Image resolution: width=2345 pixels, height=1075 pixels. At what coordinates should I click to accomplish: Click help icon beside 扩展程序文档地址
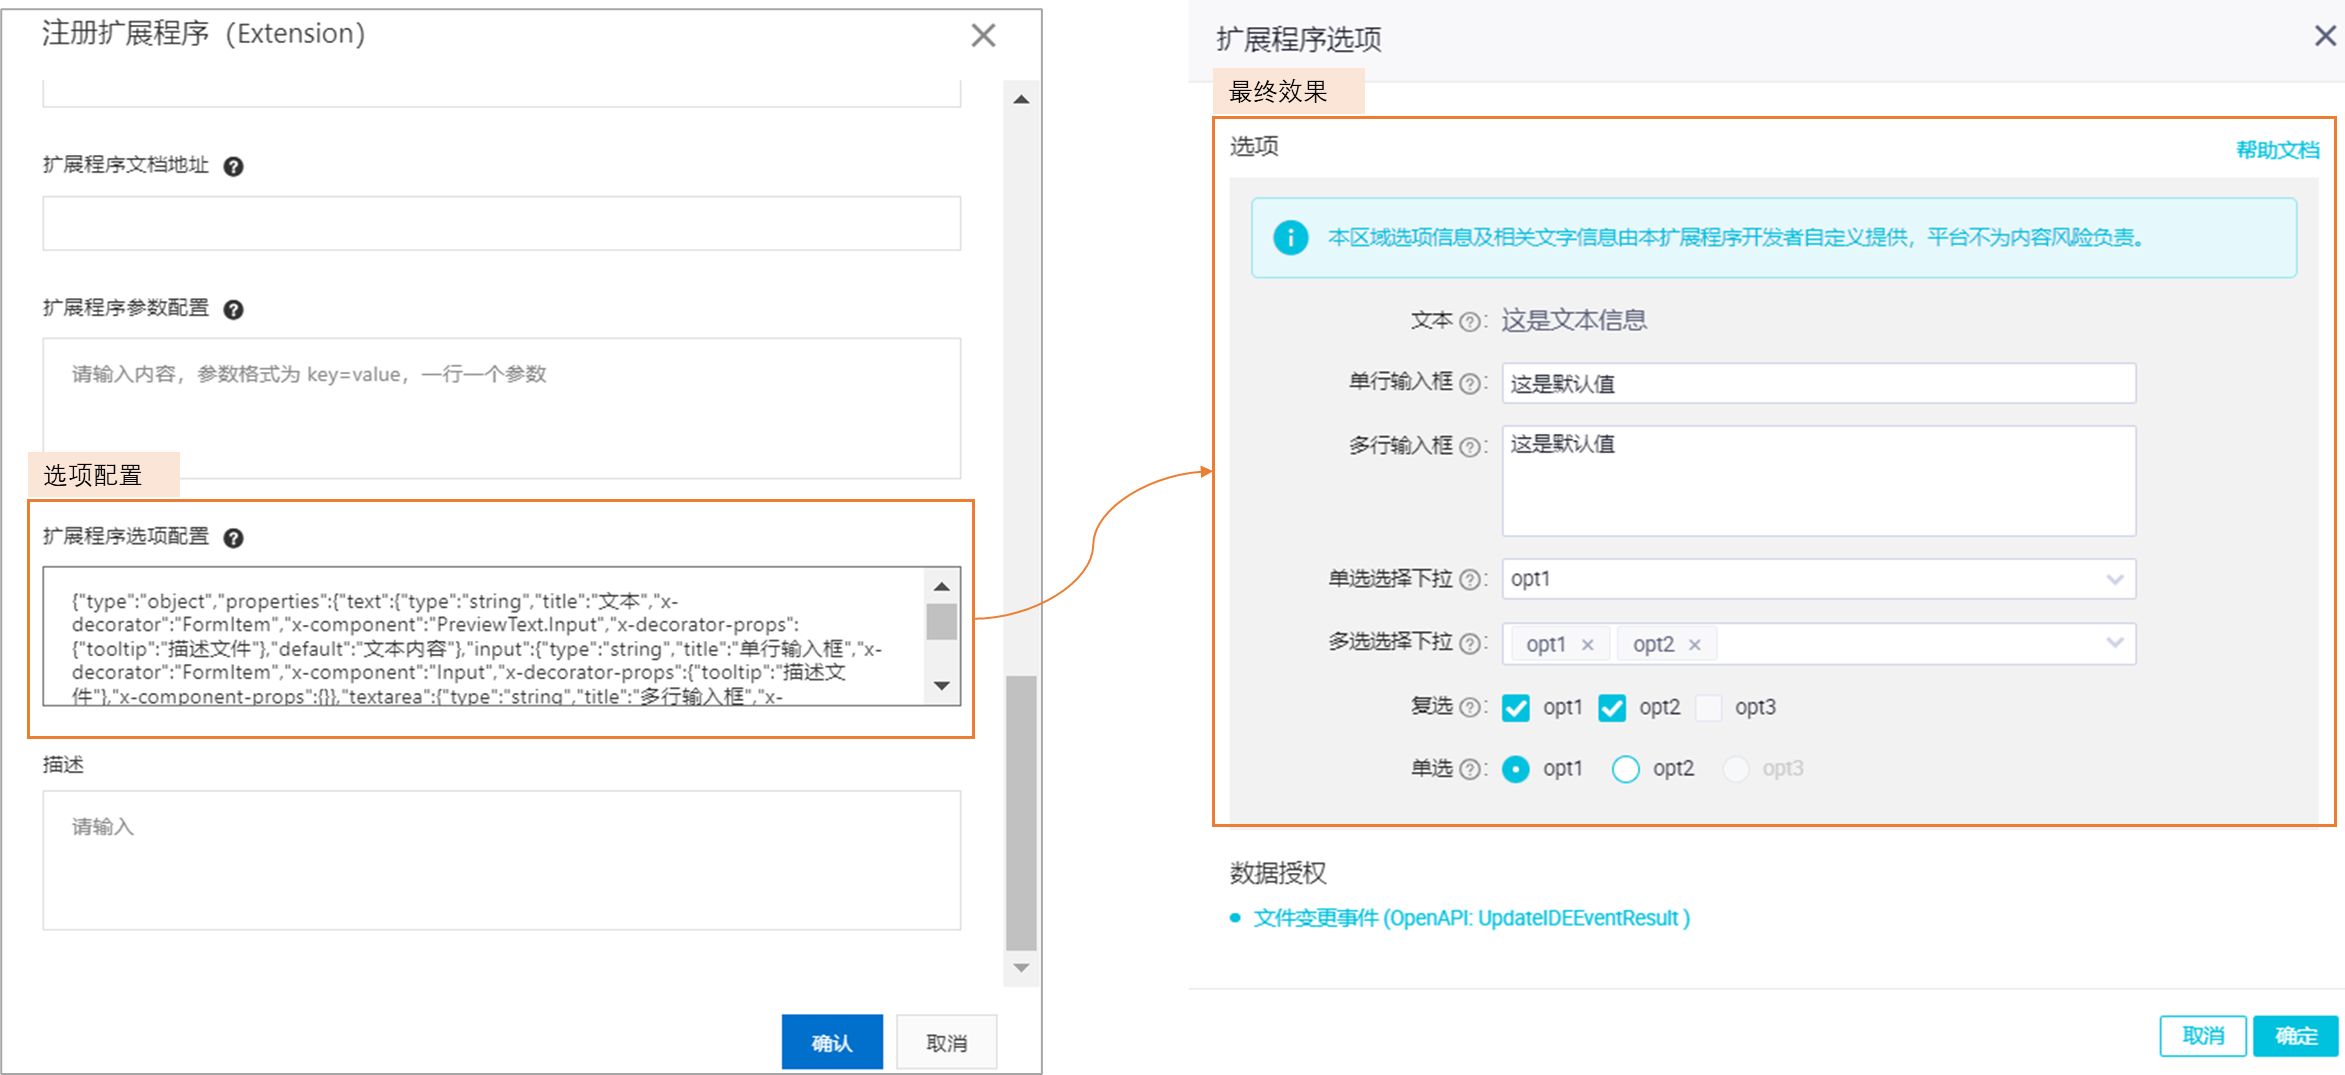[x=233, y=166]
